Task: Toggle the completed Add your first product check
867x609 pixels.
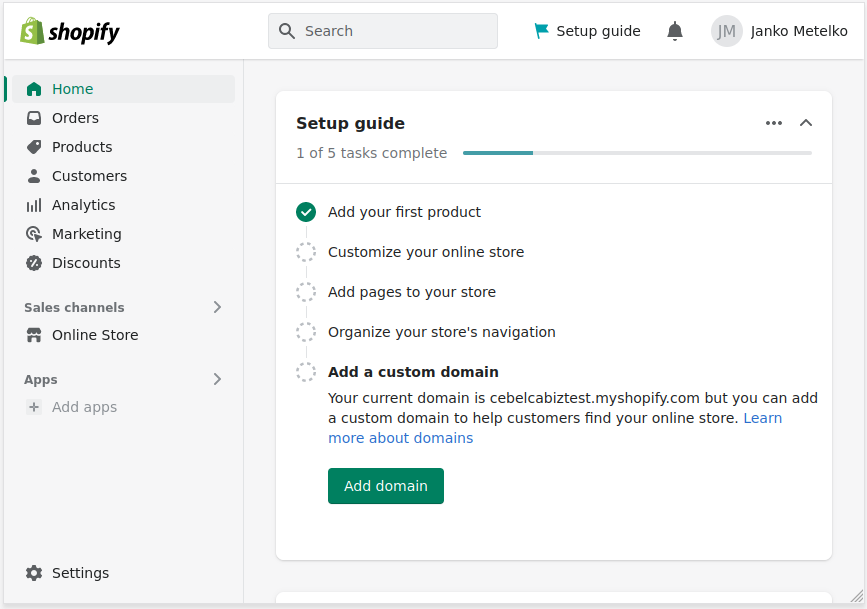Action: pos(306,212)
